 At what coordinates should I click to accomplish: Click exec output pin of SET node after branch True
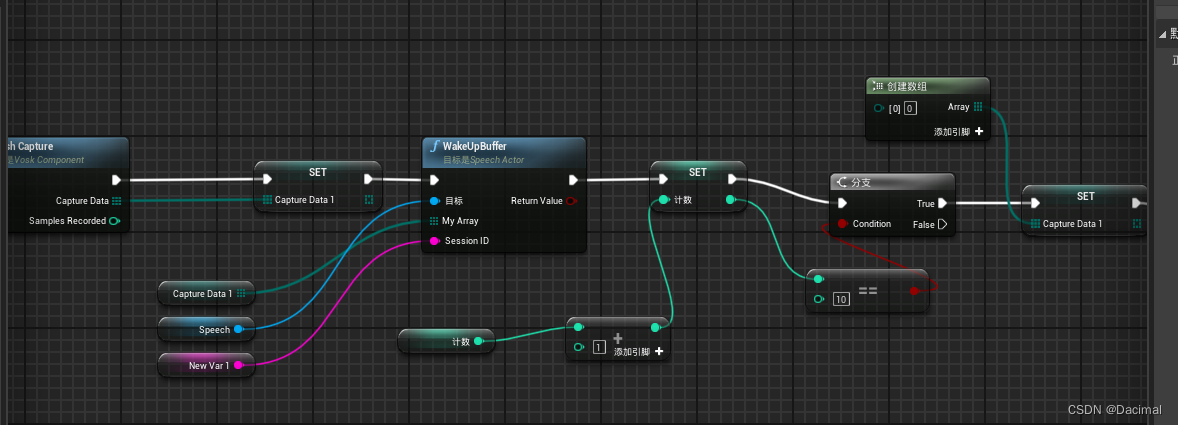pyautogui.click(x=1137, y=203)
